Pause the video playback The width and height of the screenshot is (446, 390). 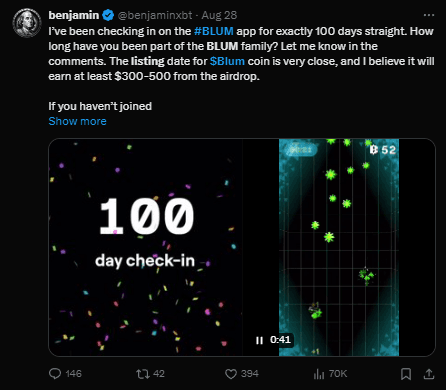click(x=259, y=340)
